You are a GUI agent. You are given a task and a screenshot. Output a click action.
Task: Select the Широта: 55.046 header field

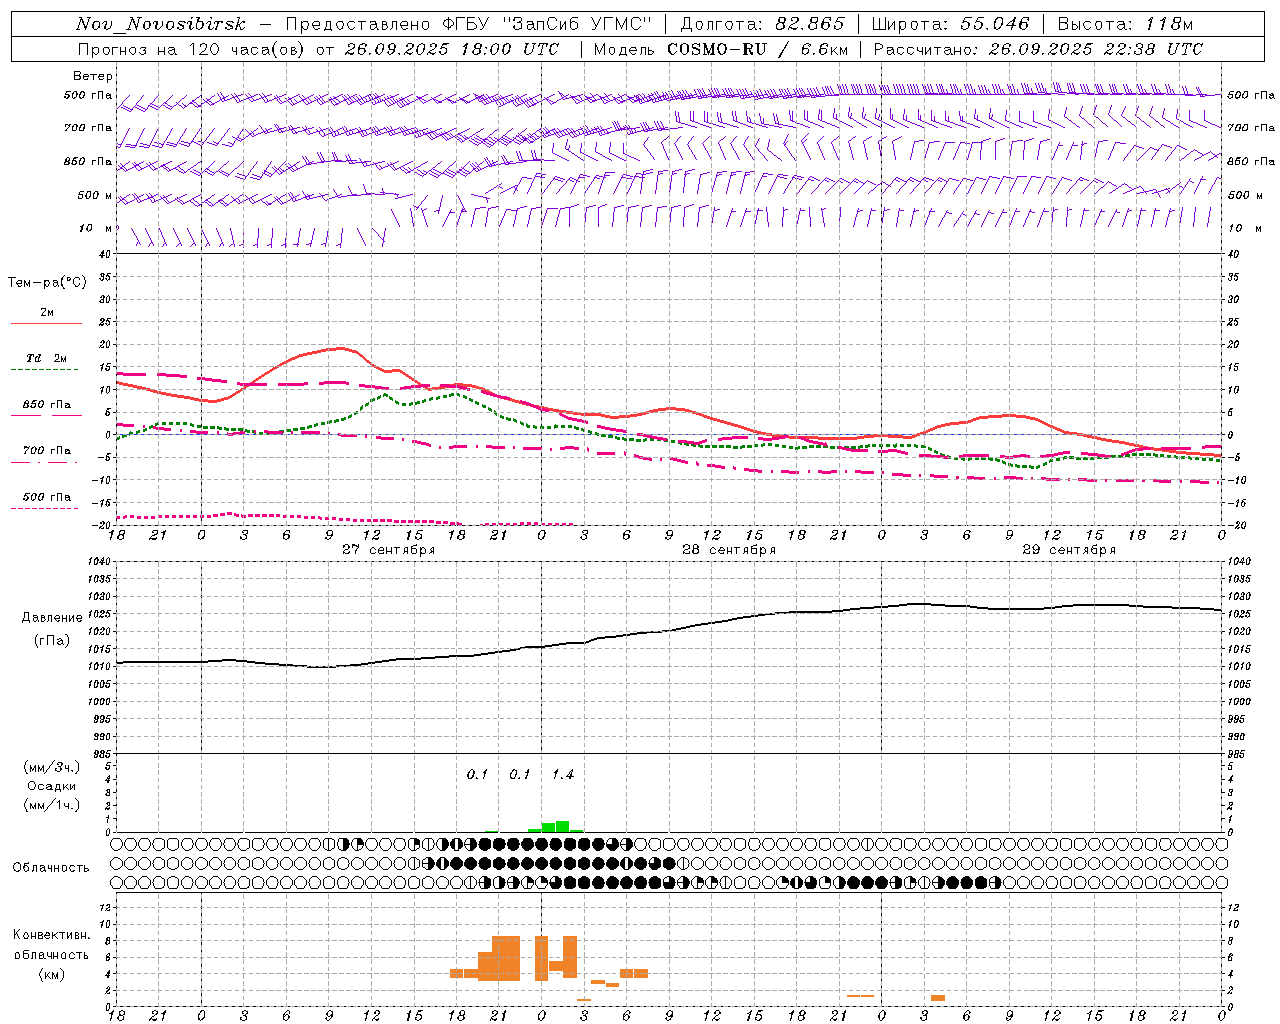pos(951,24)
